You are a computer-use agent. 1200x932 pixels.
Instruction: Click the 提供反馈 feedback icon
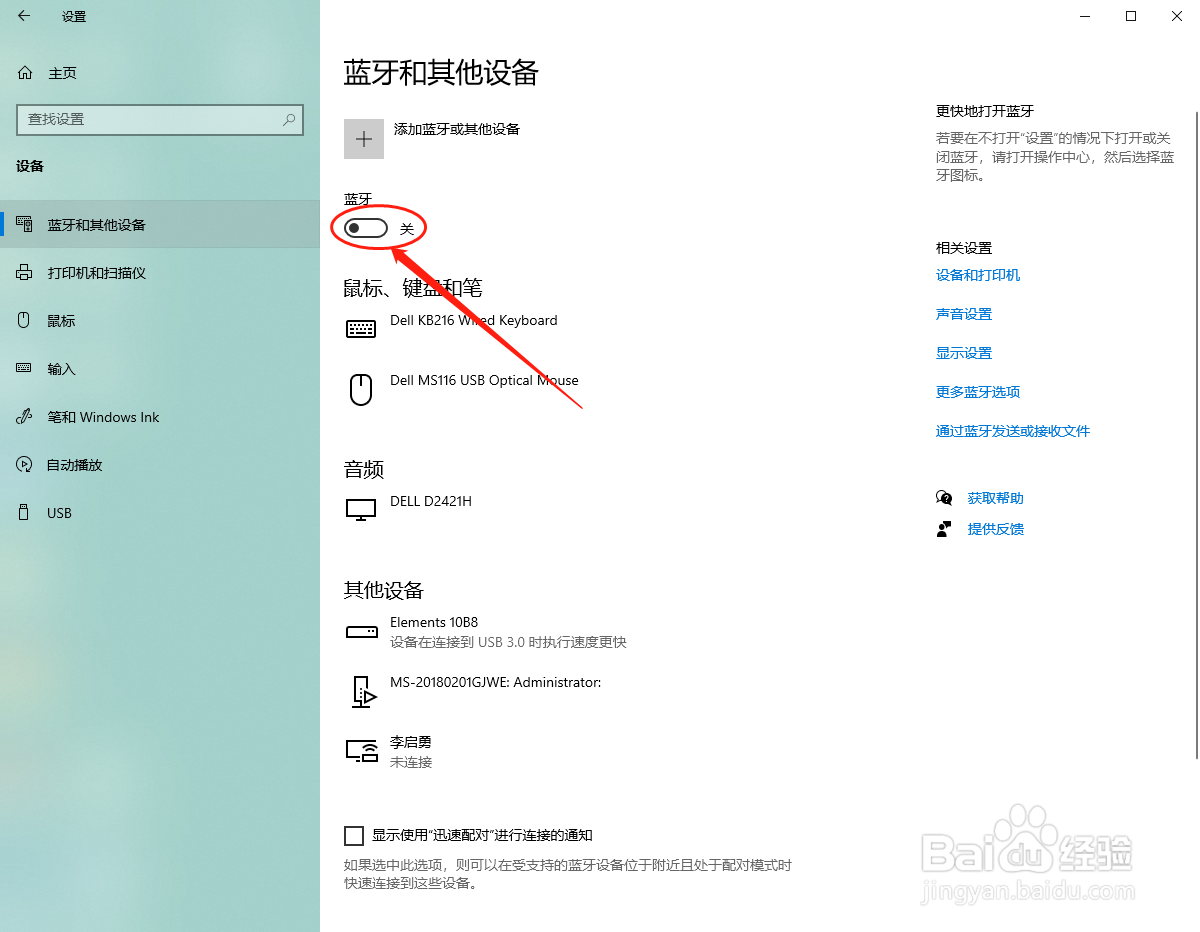pos(944,528)
